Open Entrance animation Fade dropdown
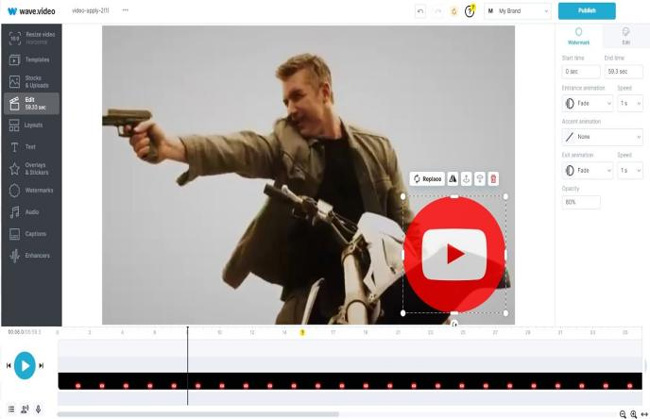This screenshot has width=650, height=419. tap(587, 103)
